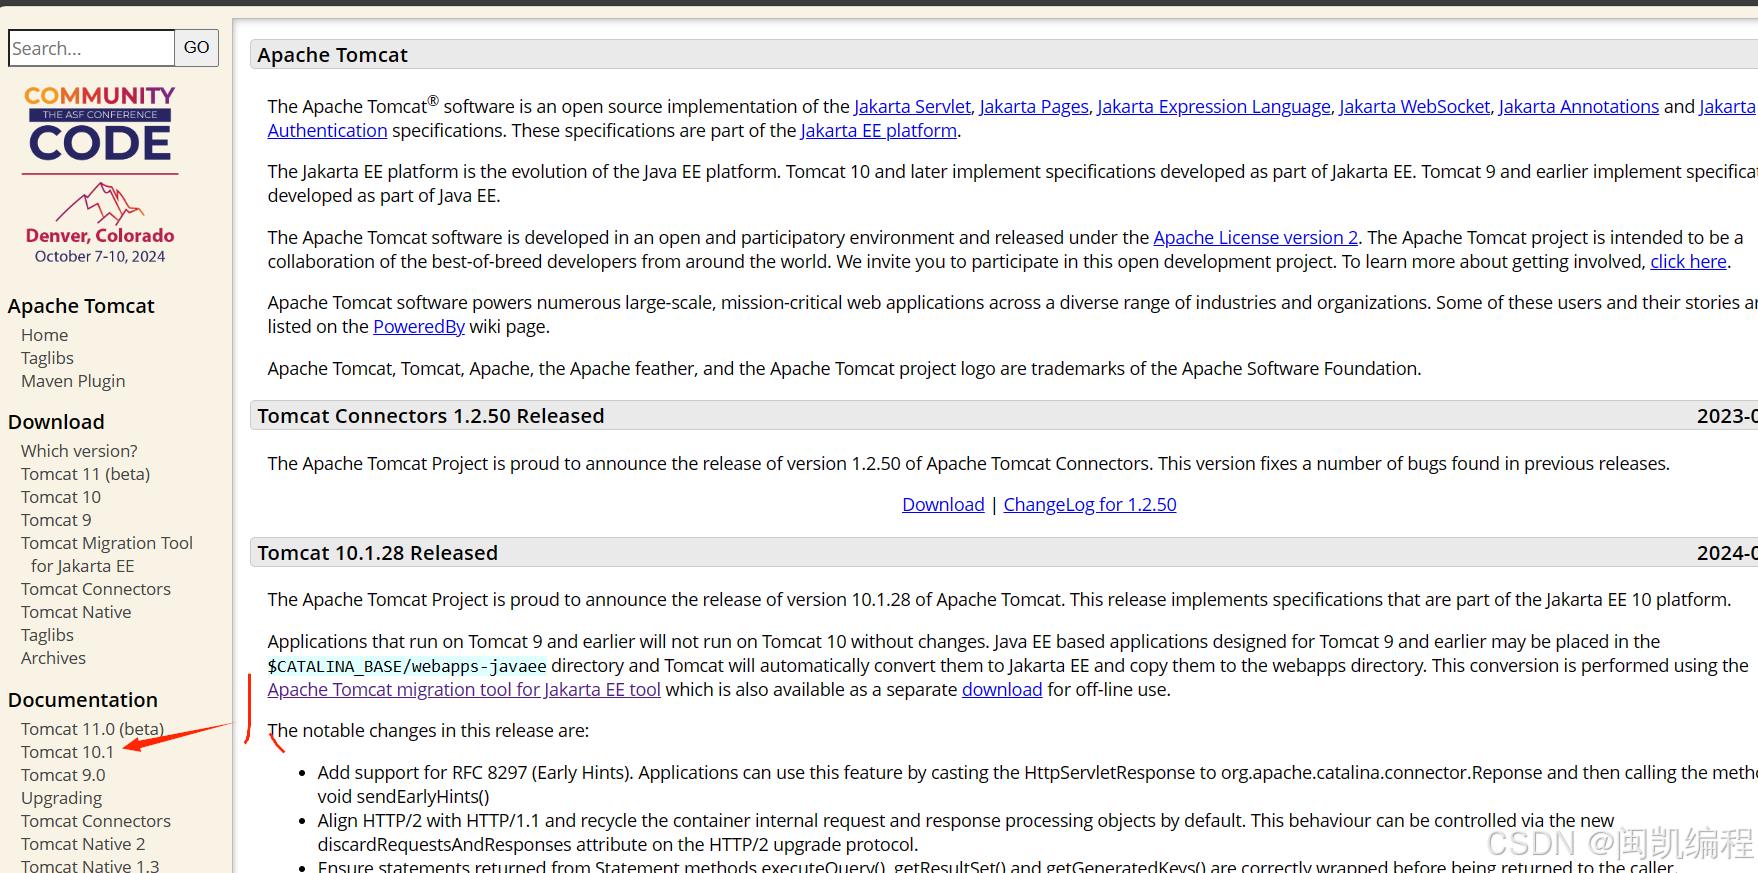1758x873 pixels.
Task: Go to Tomcat 11 (beta) download
Action: pos(85,474)
